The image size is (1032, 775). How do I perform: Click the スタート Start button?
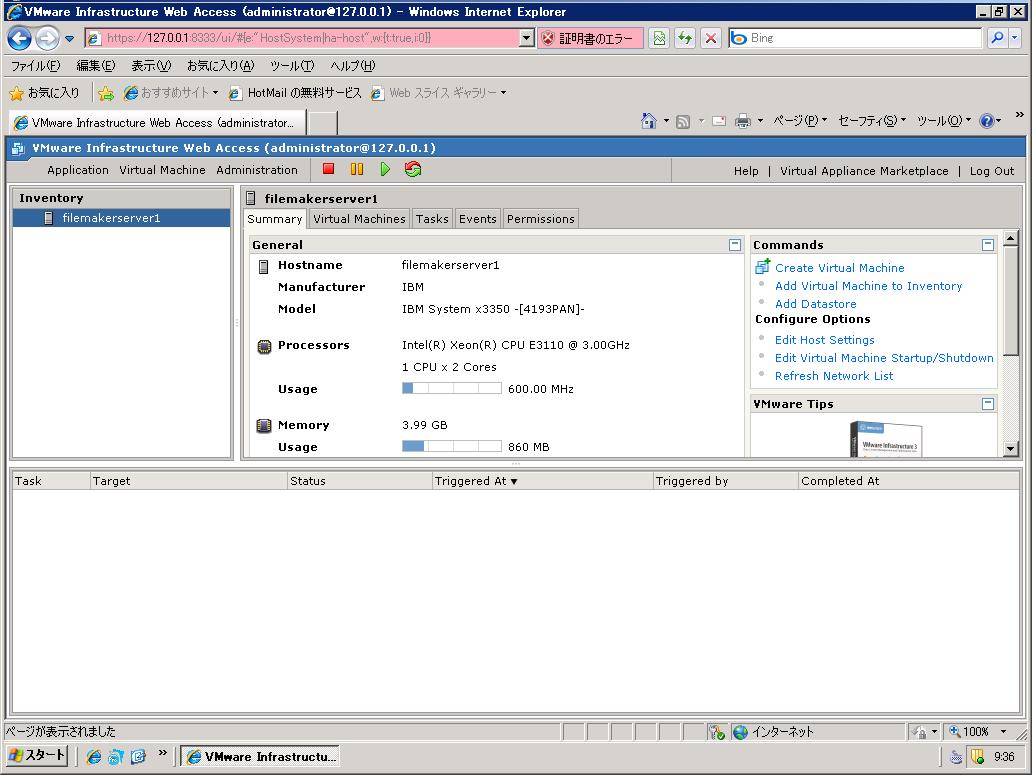pos(37,756)
